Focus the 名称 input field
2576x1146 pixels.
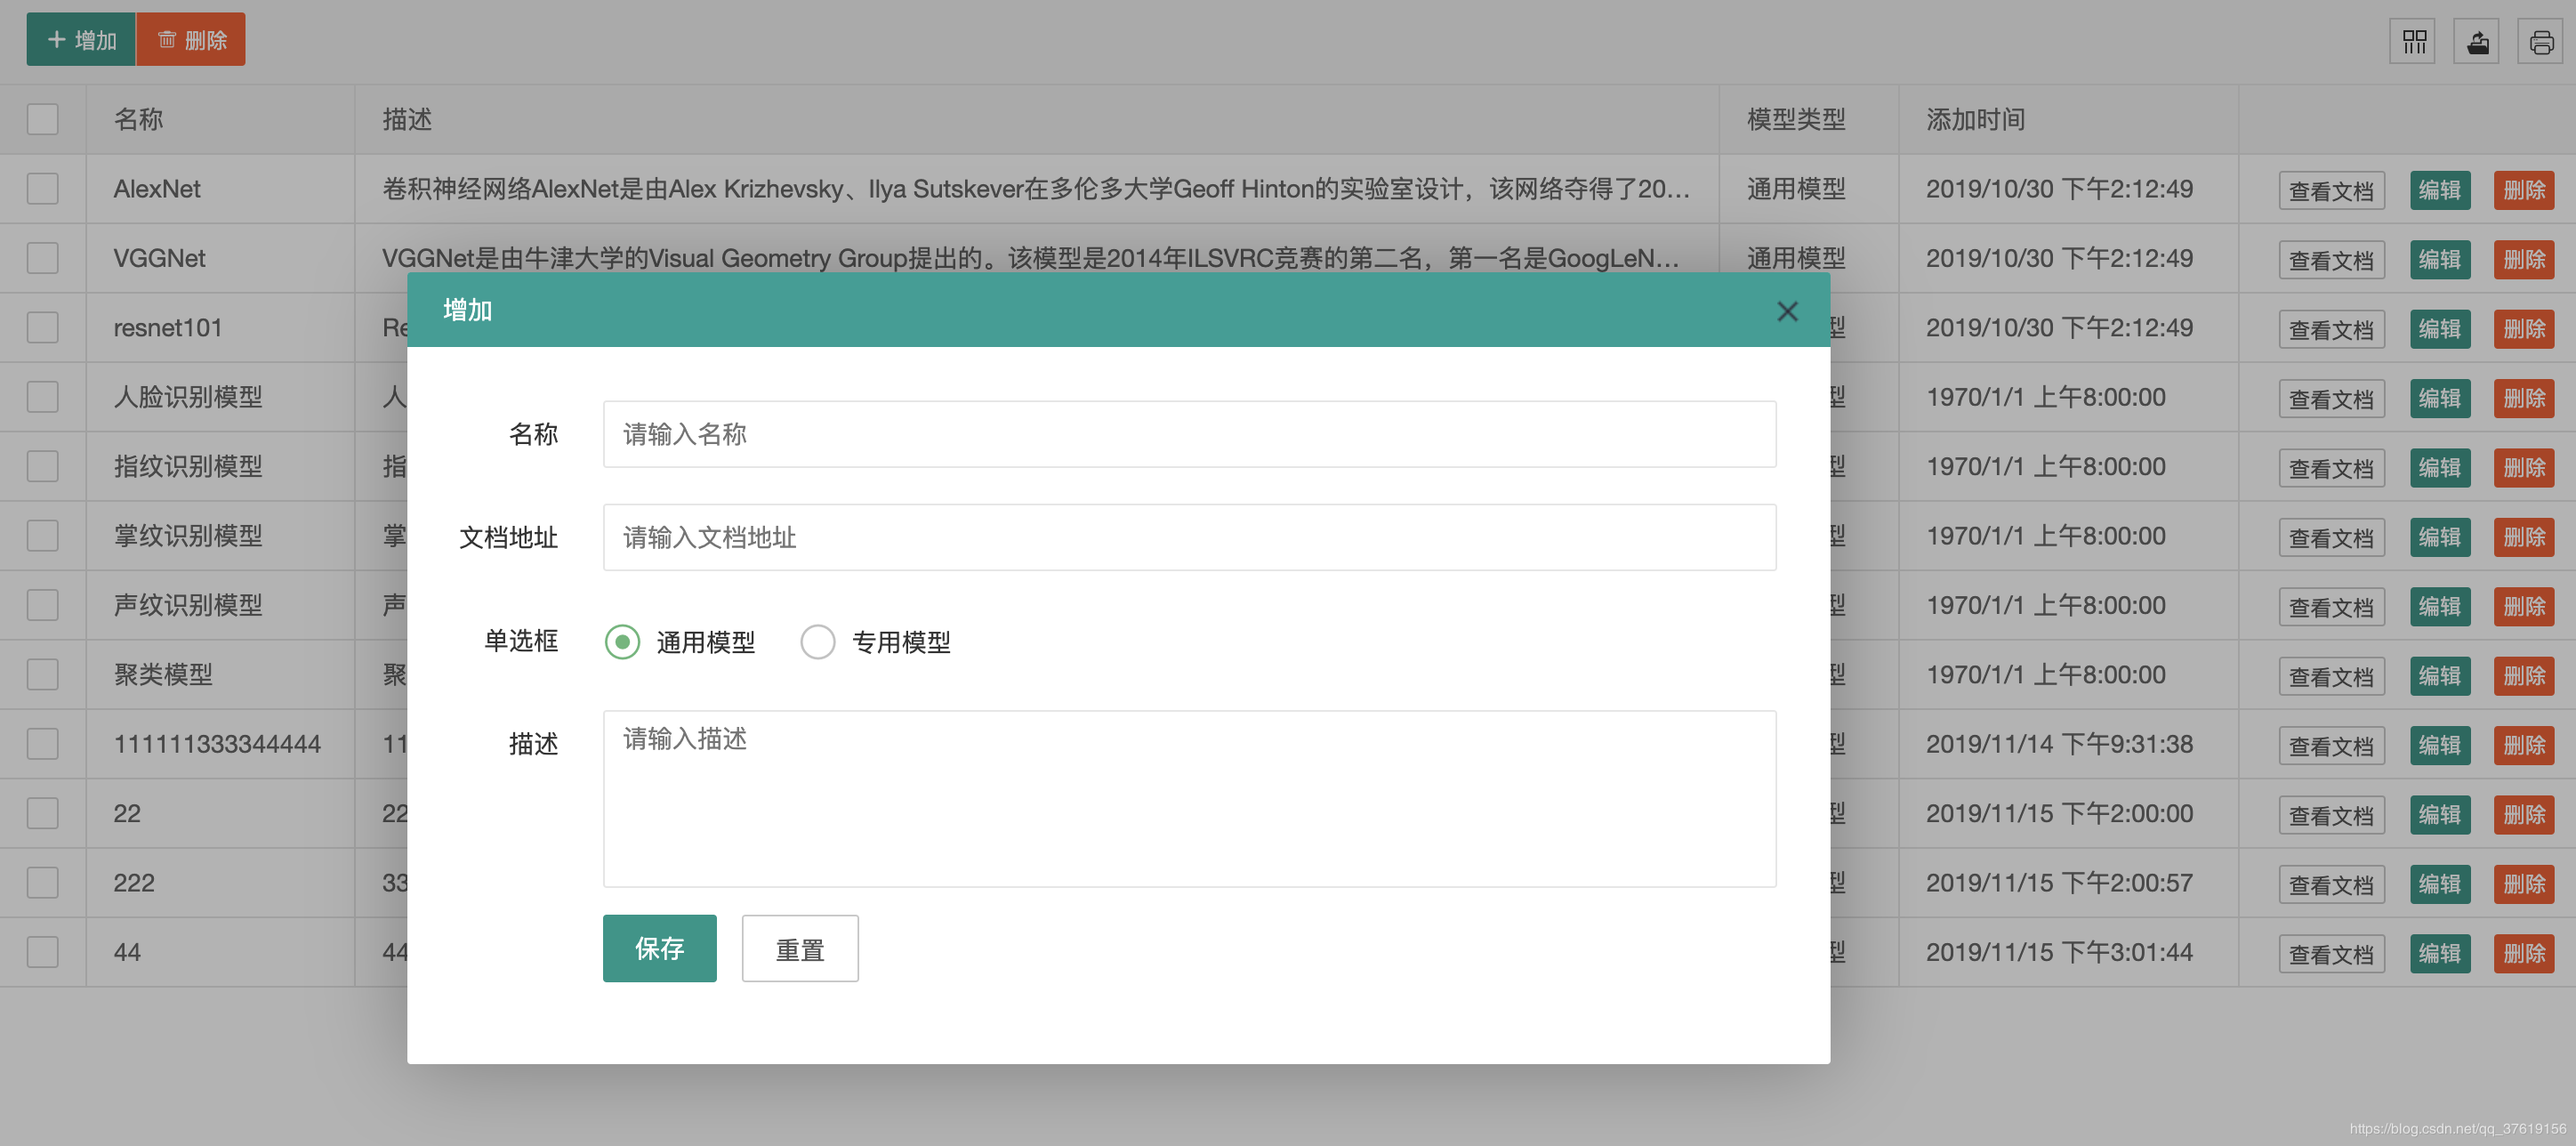tap(1188, 434)
